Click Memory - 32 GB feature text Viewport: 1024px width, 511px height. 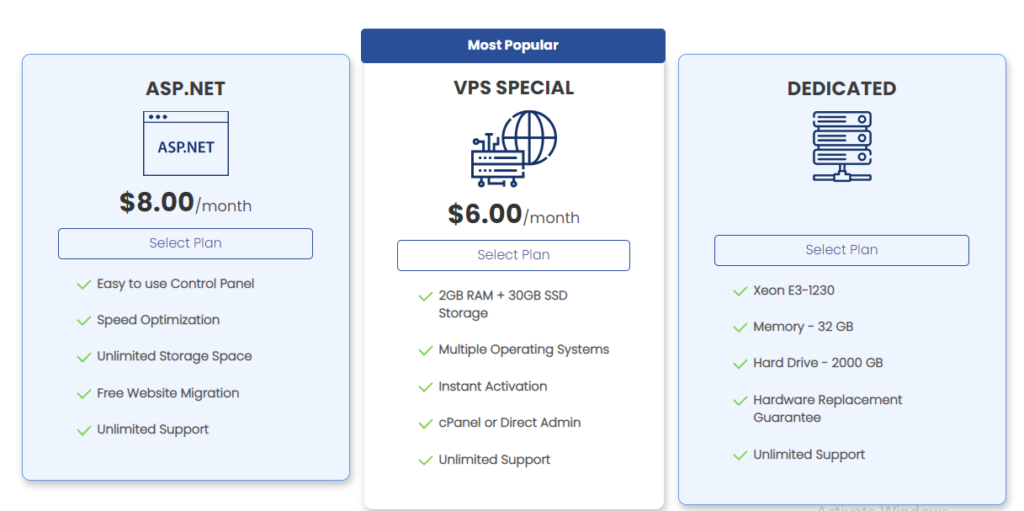803,327
